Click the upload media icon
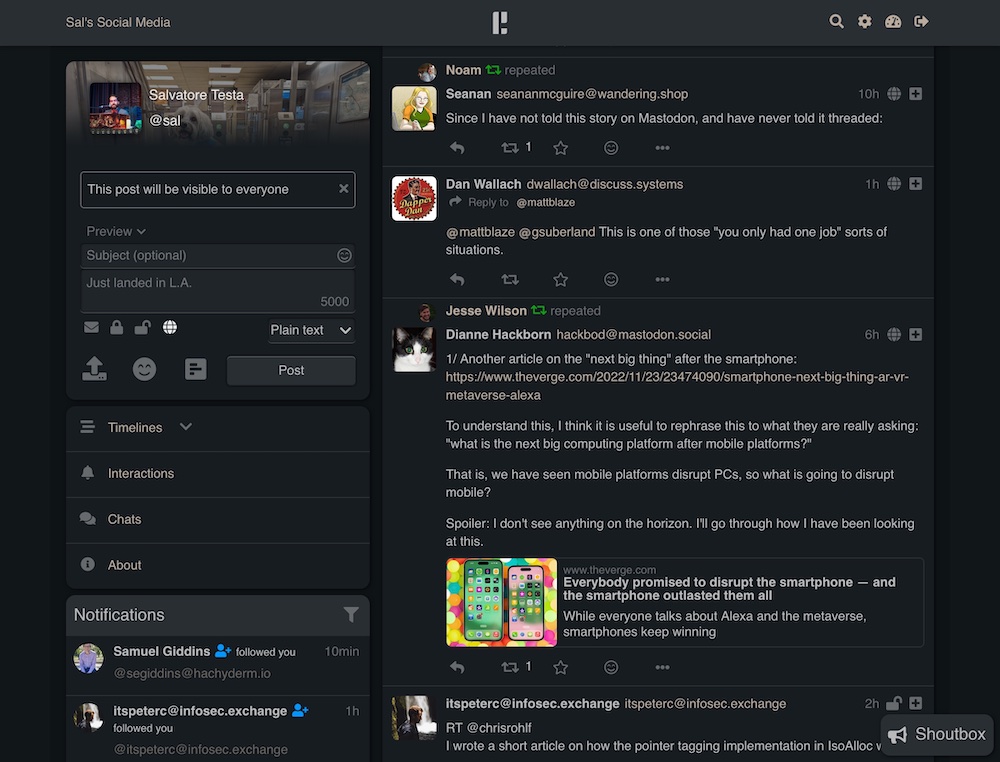1000x762 pixels. pyautogui.click(x=94, y=370)
